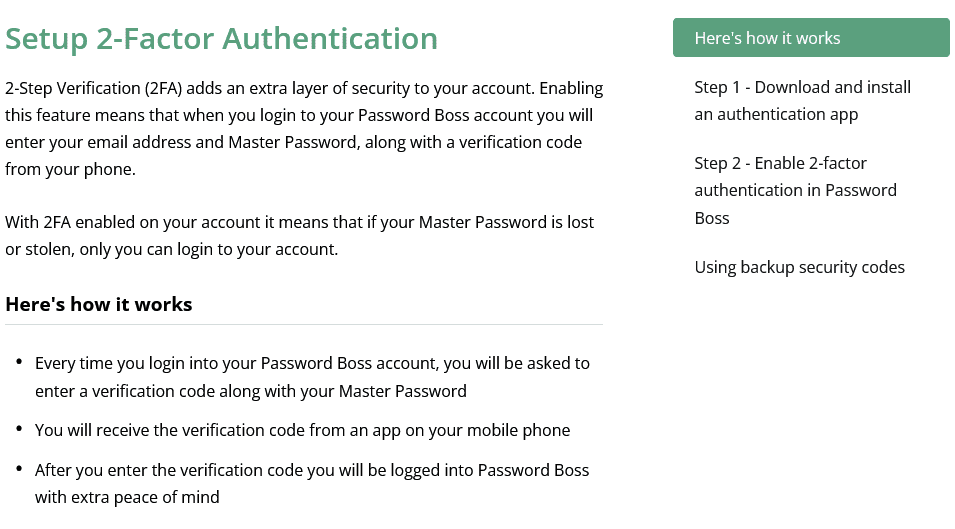This screenshot has height=529, width=955.
Task: Click the bullet dot before "After you enter"
Action: click(x=19, y=468)
